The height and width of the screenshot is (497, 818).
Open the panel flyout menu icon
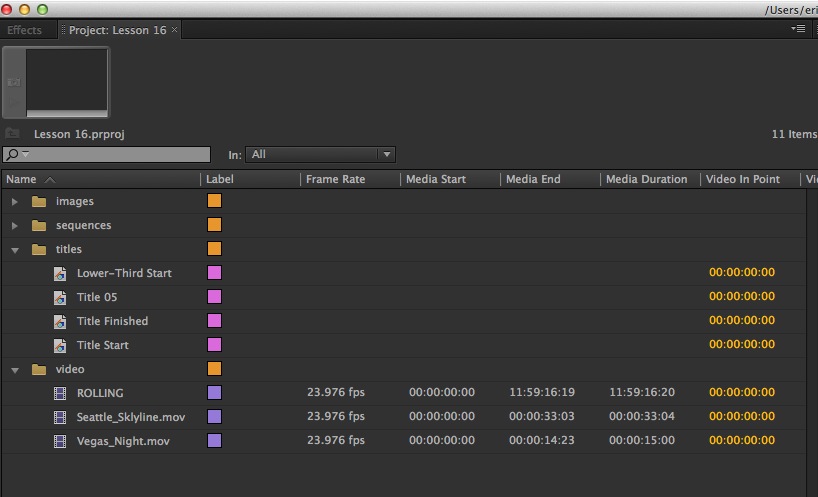[x=798, y=29]
